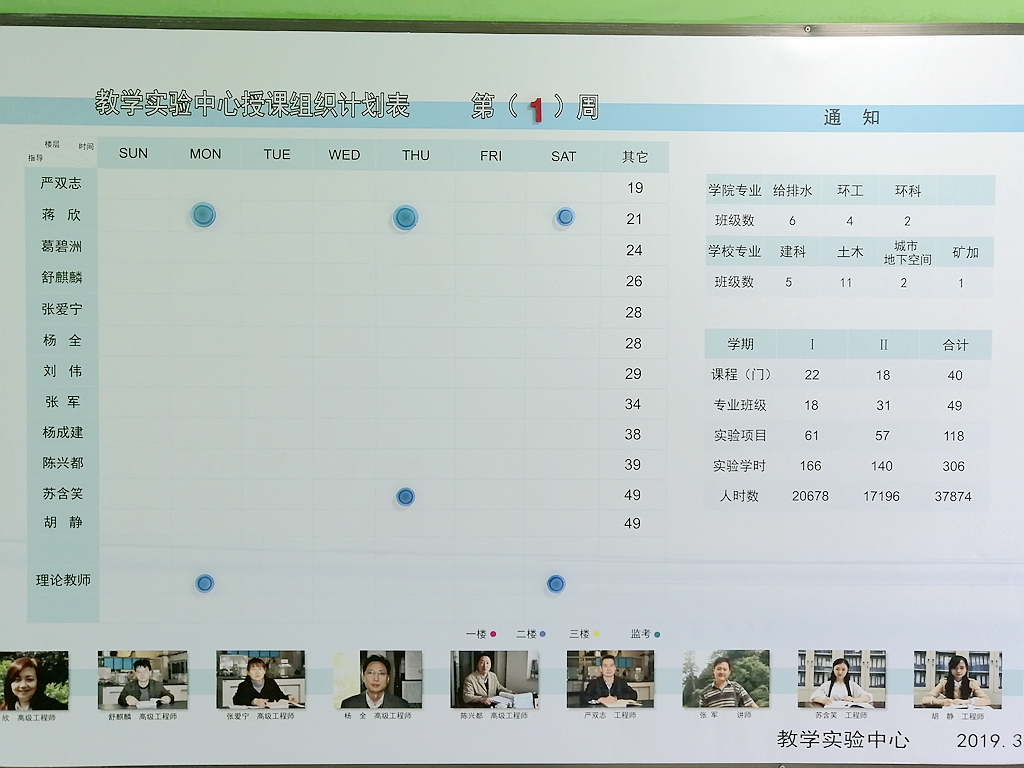Click value 38 in 杨成建's row
This screenshot has height=768, width=1024.
pos(632,434)
